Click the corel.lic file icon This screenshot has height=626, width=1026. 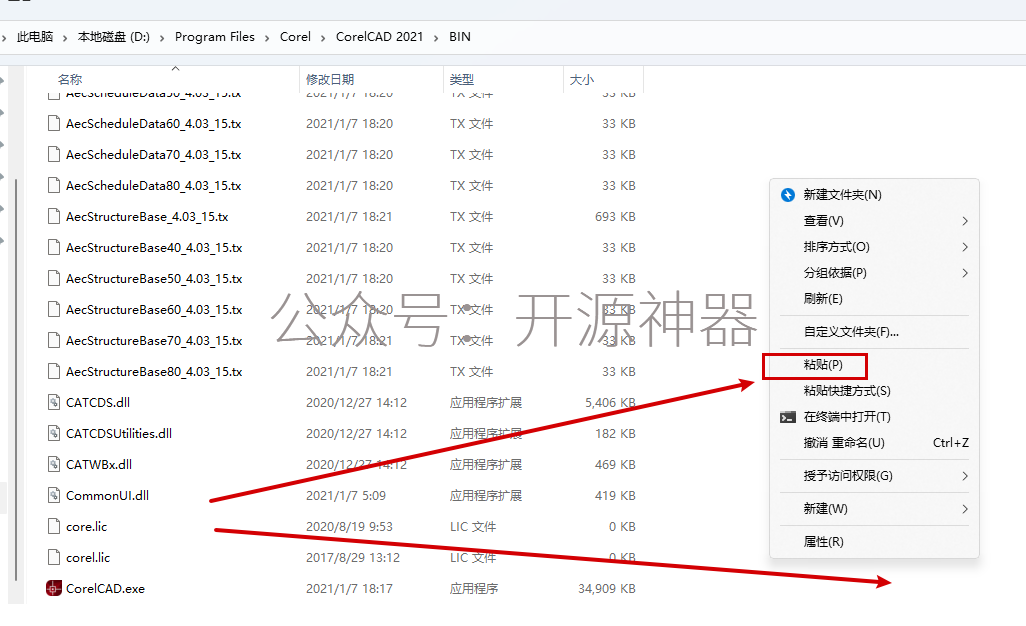pyautogui.click(x=54, y=557)
